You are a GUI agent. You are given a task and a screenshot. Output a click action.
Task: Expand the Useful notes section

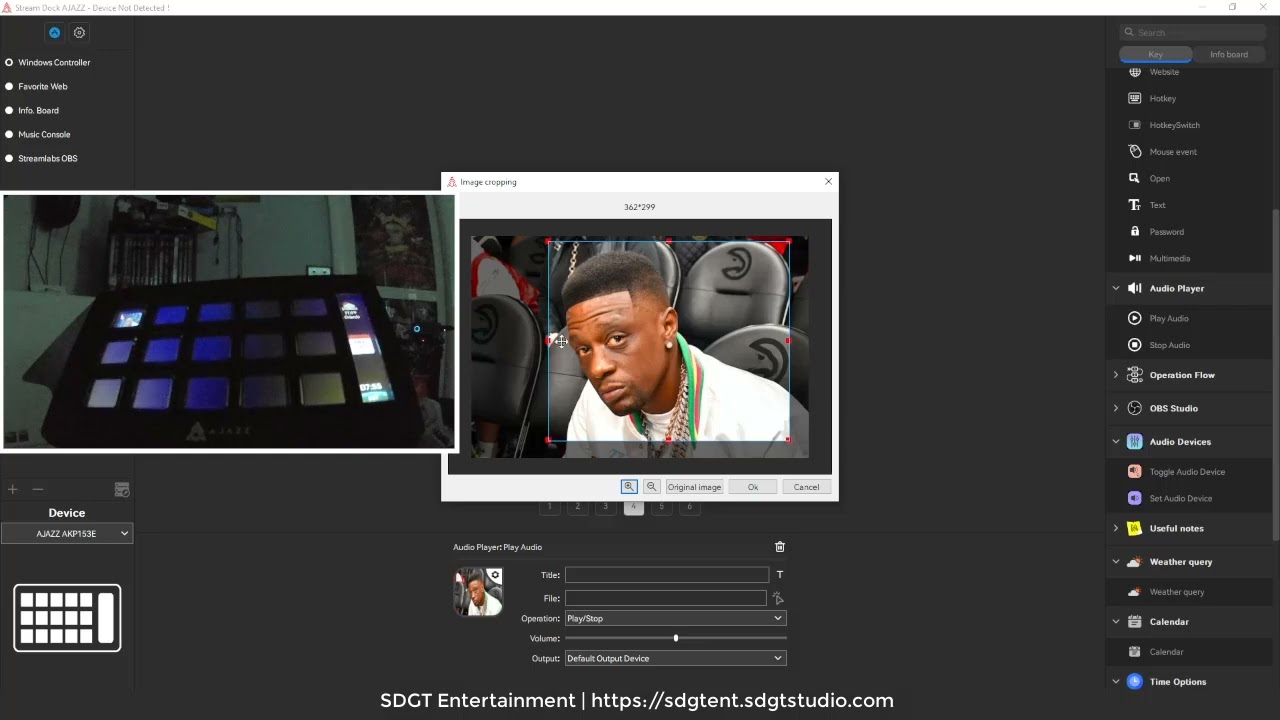click(1116, 528)
